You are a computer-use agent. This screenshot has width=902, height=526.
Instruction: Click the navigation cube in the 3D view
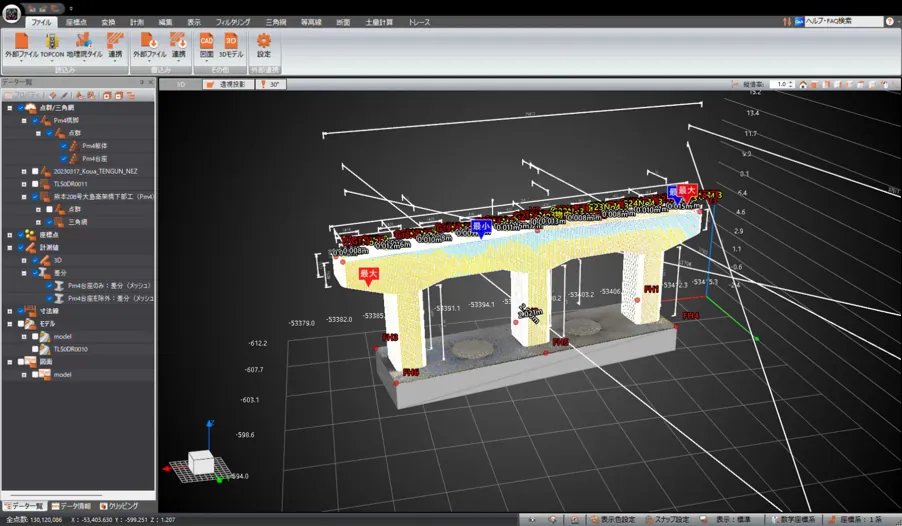(201, 462)
